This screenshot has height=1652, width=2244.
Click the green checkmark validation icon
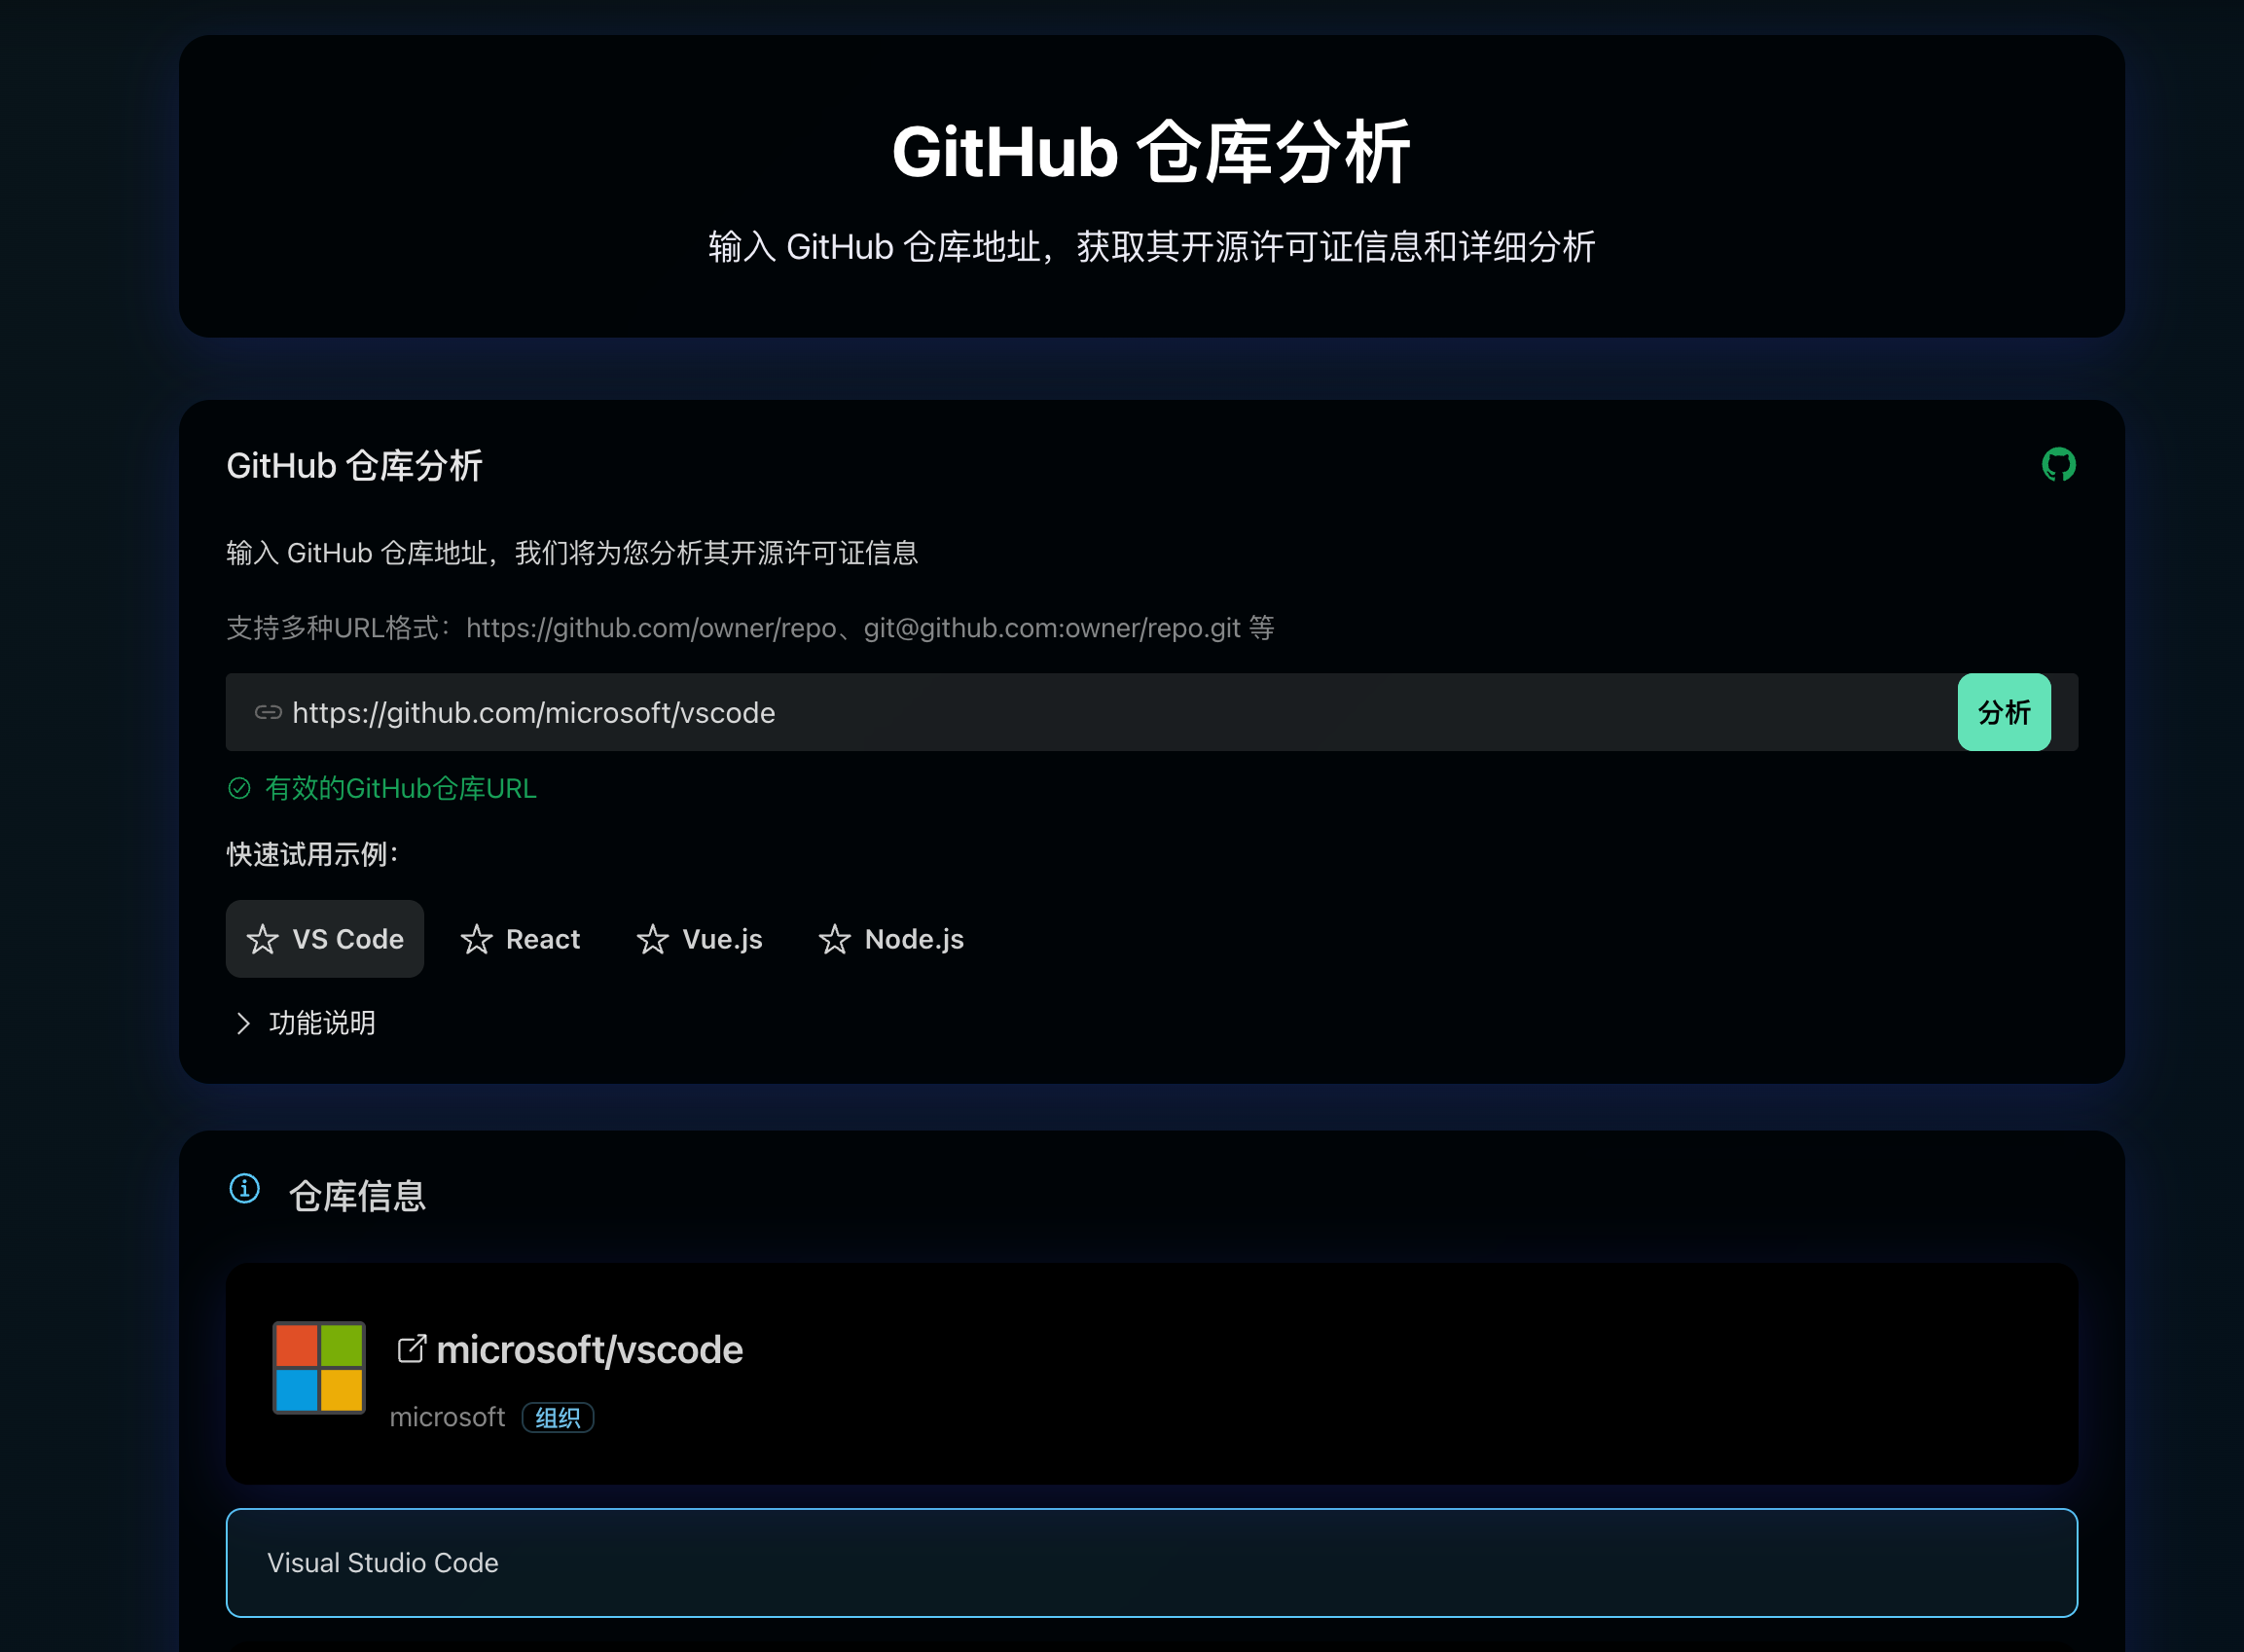point(239,788)
